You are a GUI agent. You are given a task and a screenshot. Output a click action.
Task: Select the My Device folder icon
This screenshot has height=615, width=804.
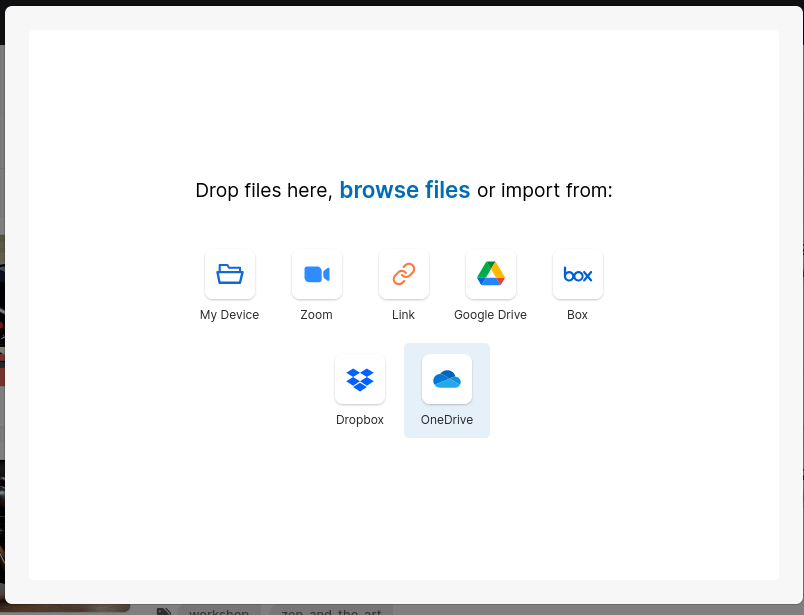click(230, 274)
